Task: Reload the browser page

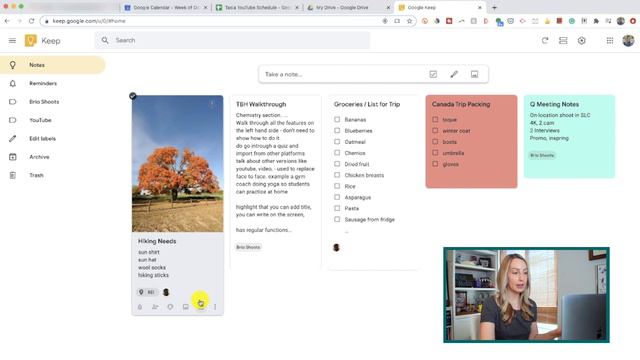Action: 31,21
